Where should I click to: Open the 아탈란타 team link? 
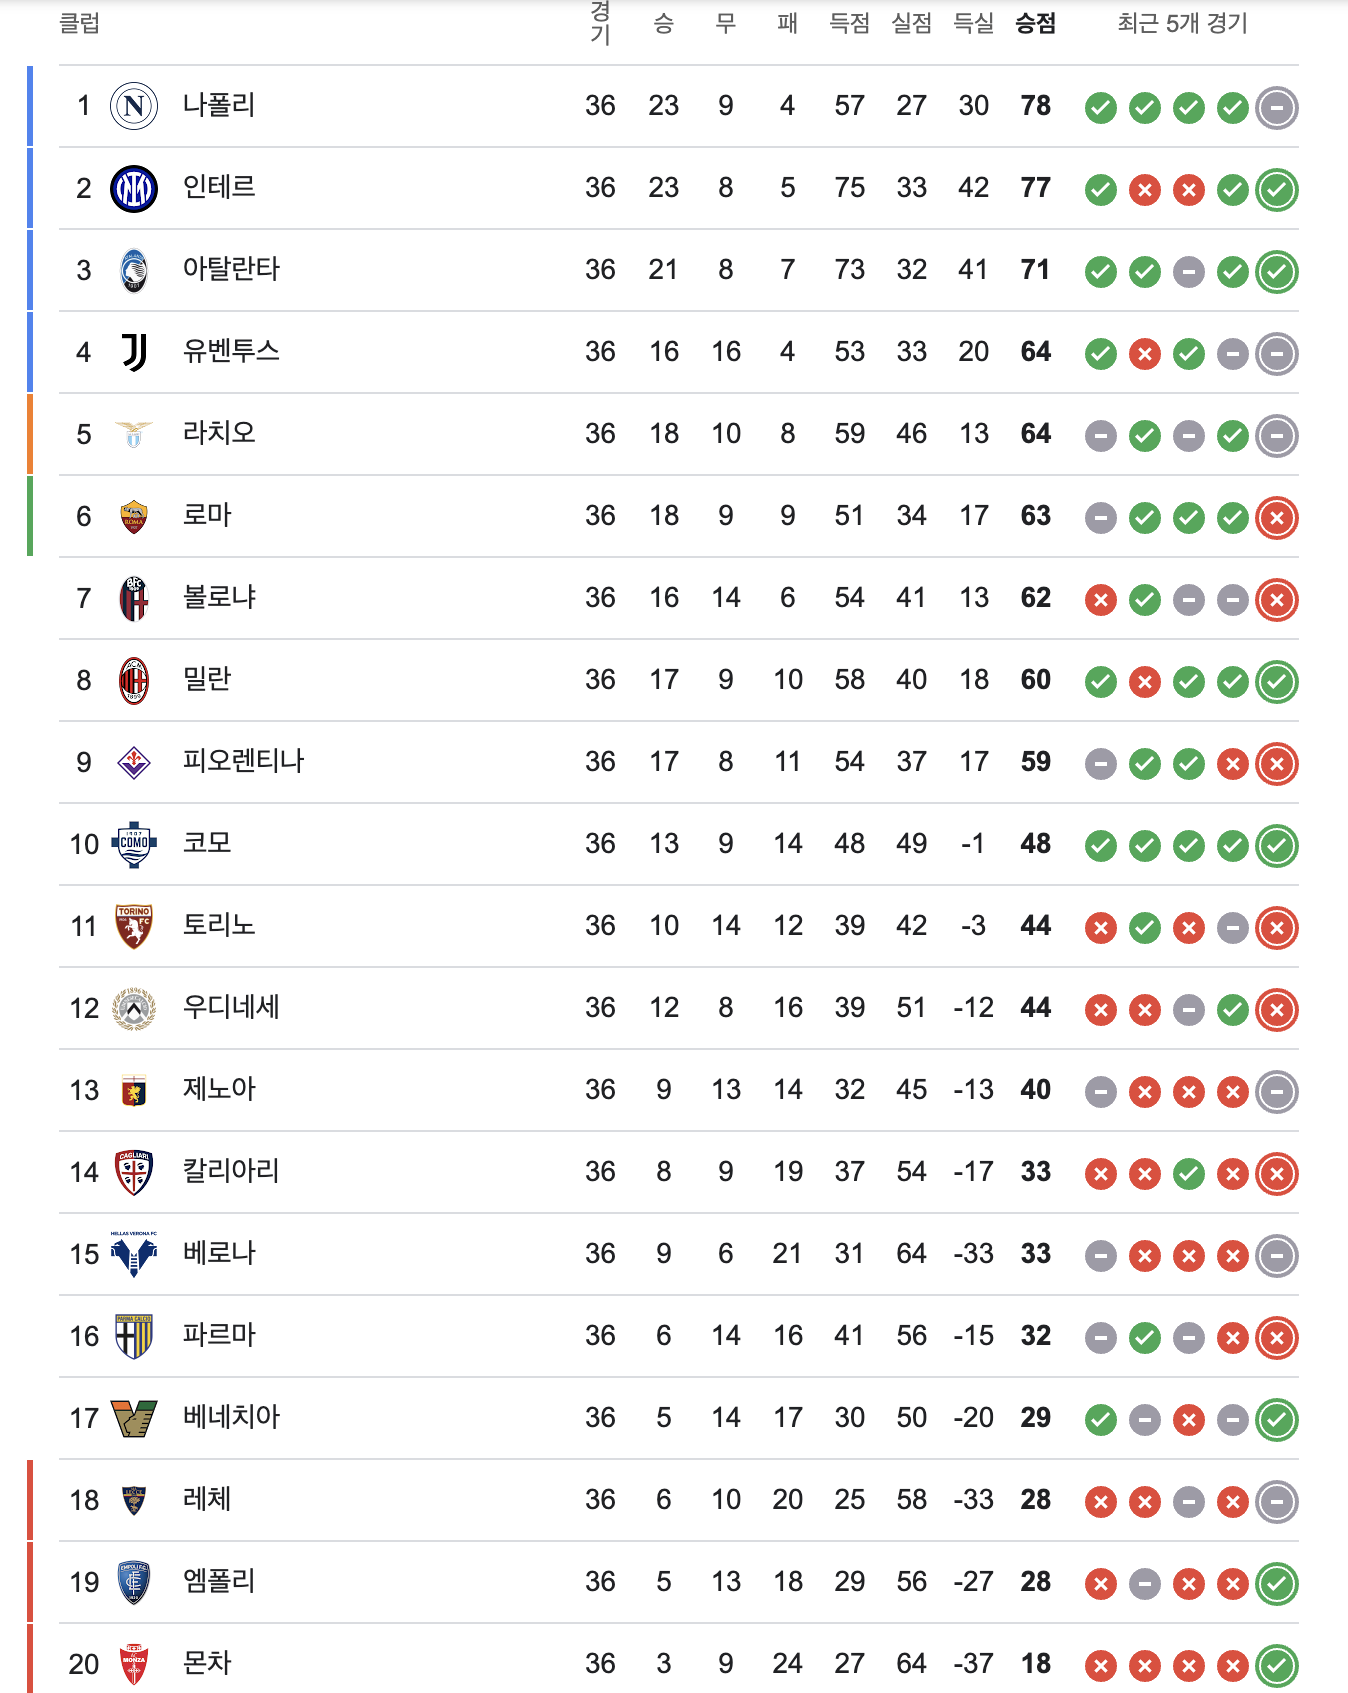click(231, 269)
